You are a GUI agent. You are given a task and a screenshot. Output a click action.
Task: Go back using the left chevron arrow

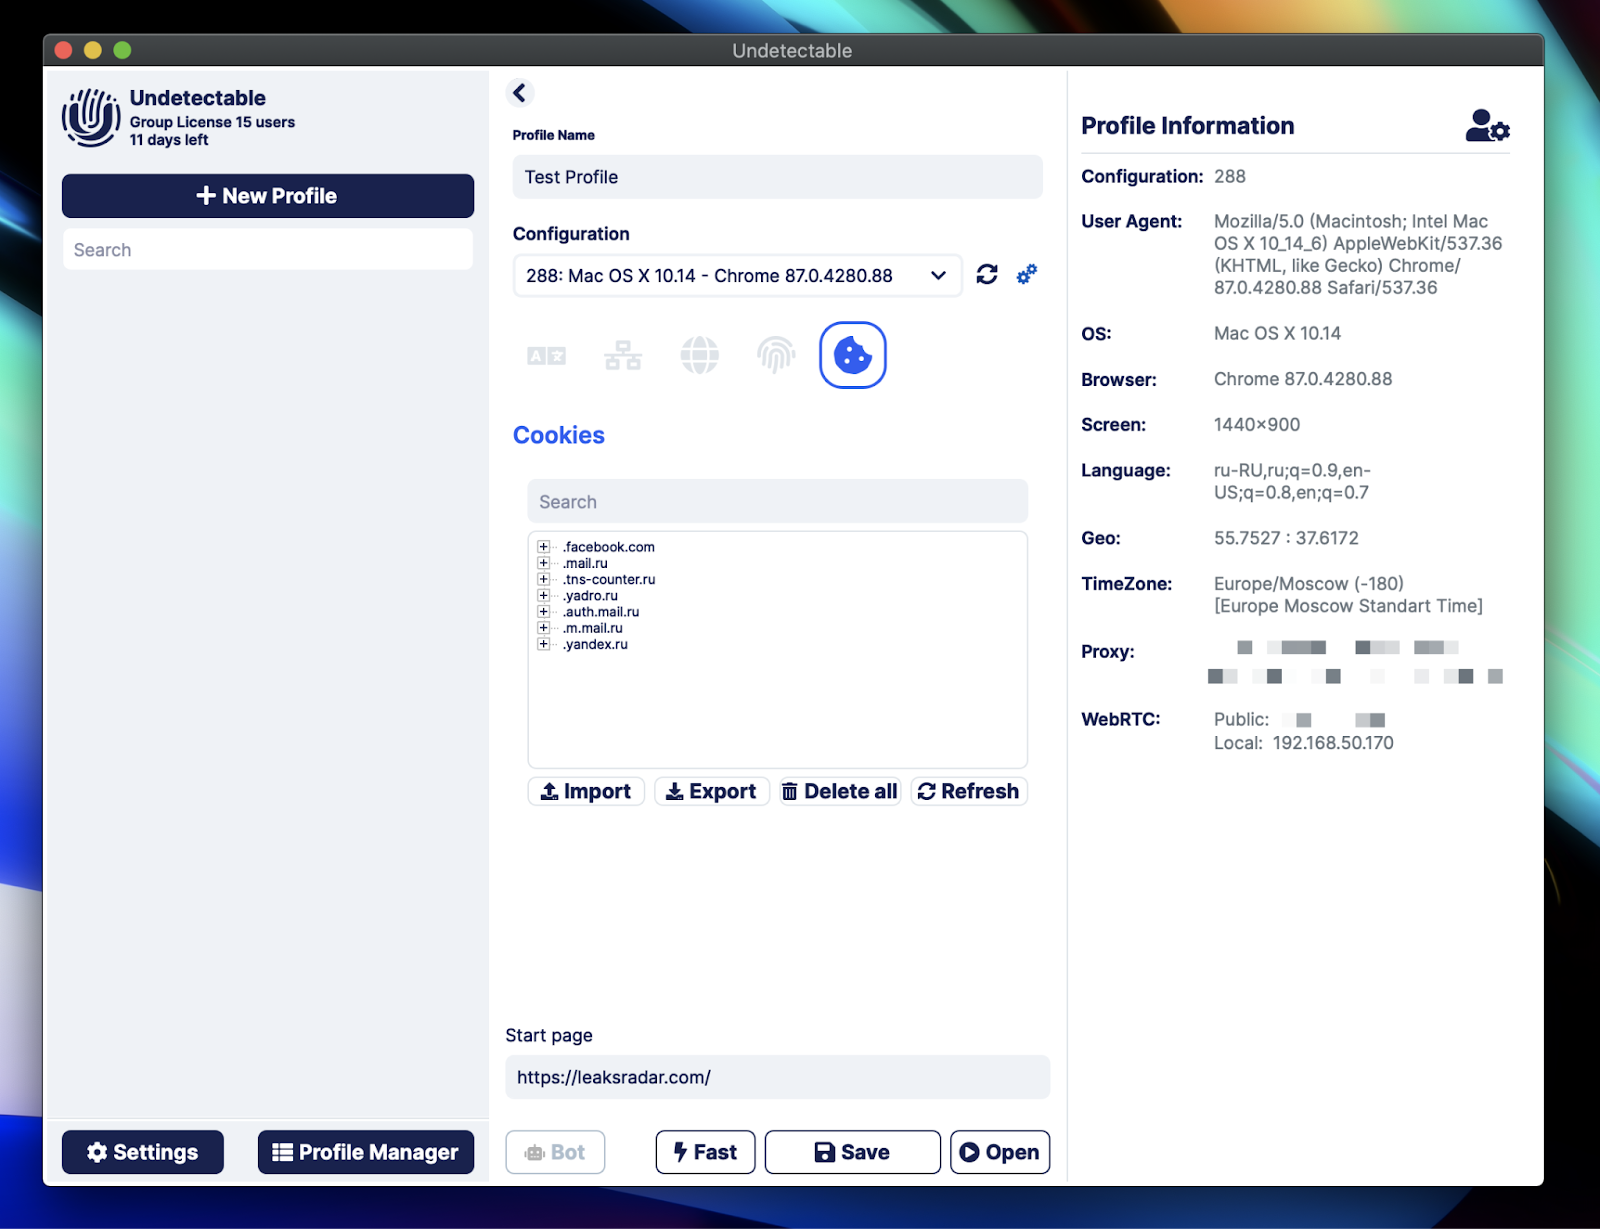pyautogui.click(x=519, y=93)
